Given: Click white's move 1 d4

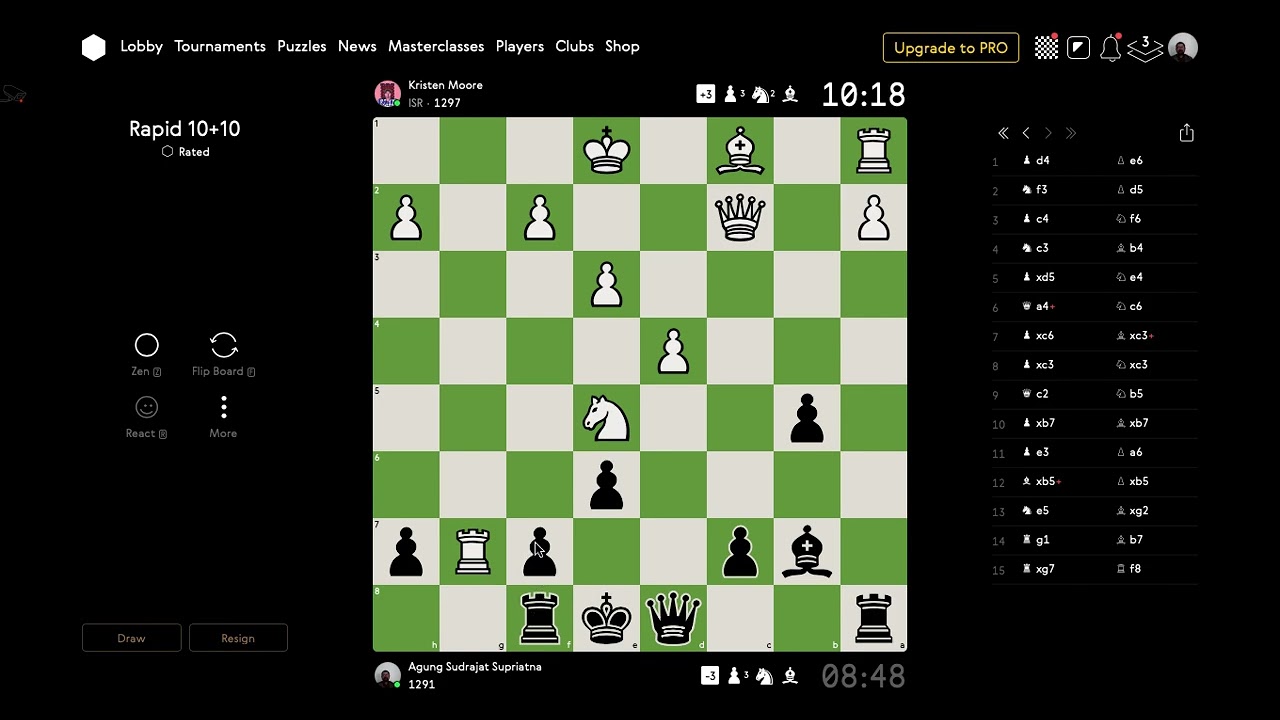Looking at the screenshot, I should click(x=1036, y=160).
